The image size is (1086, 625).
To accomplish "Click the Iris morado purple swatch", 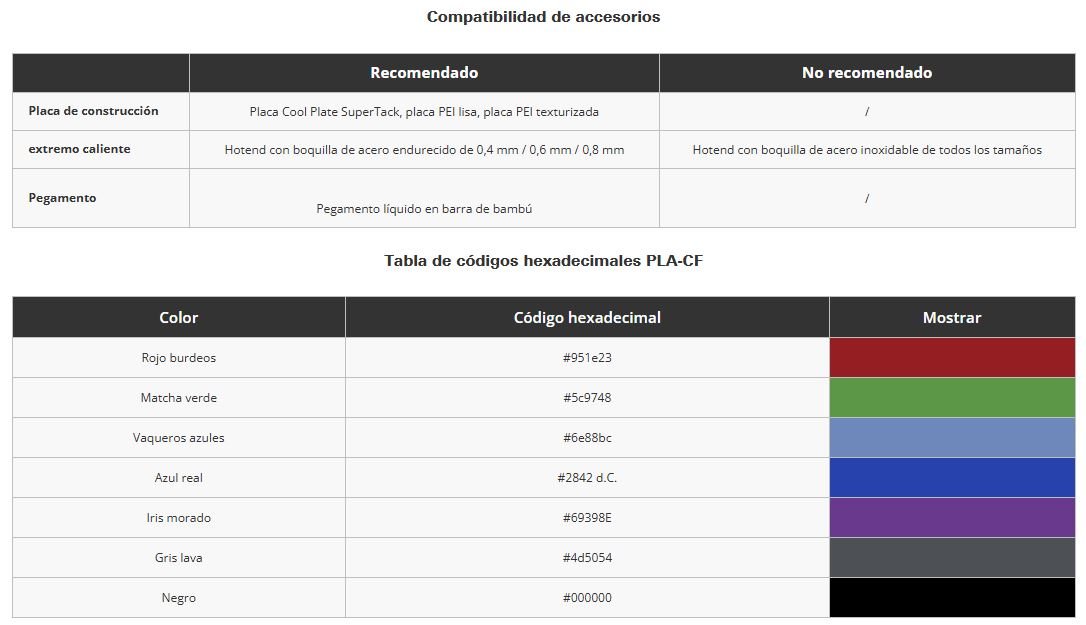I will (952, 518).
